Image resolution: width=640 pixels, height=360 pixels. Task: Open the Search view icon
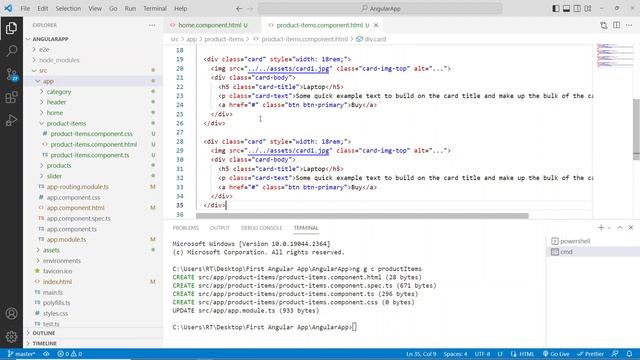[x=11, y=51]
